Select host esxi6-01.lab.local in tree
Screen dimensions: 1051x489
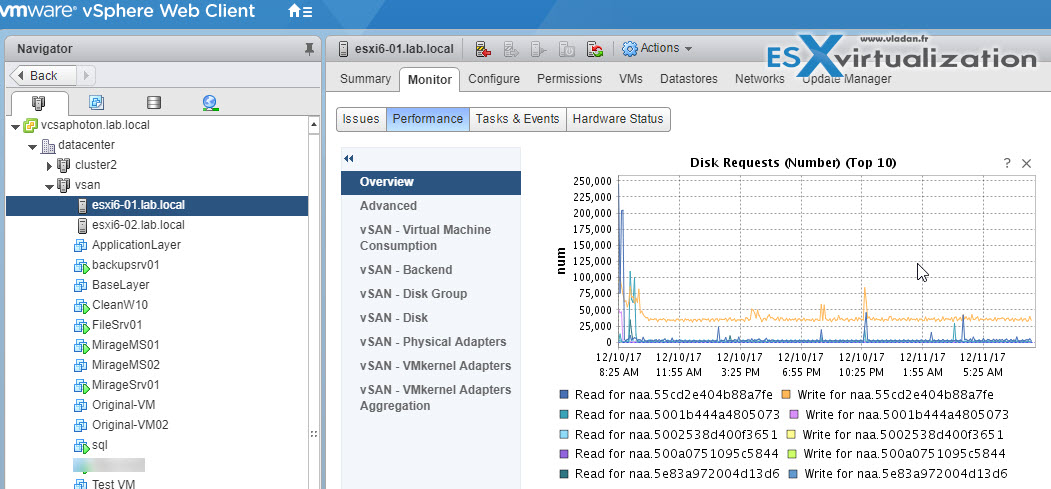click(x=157, y=206)
